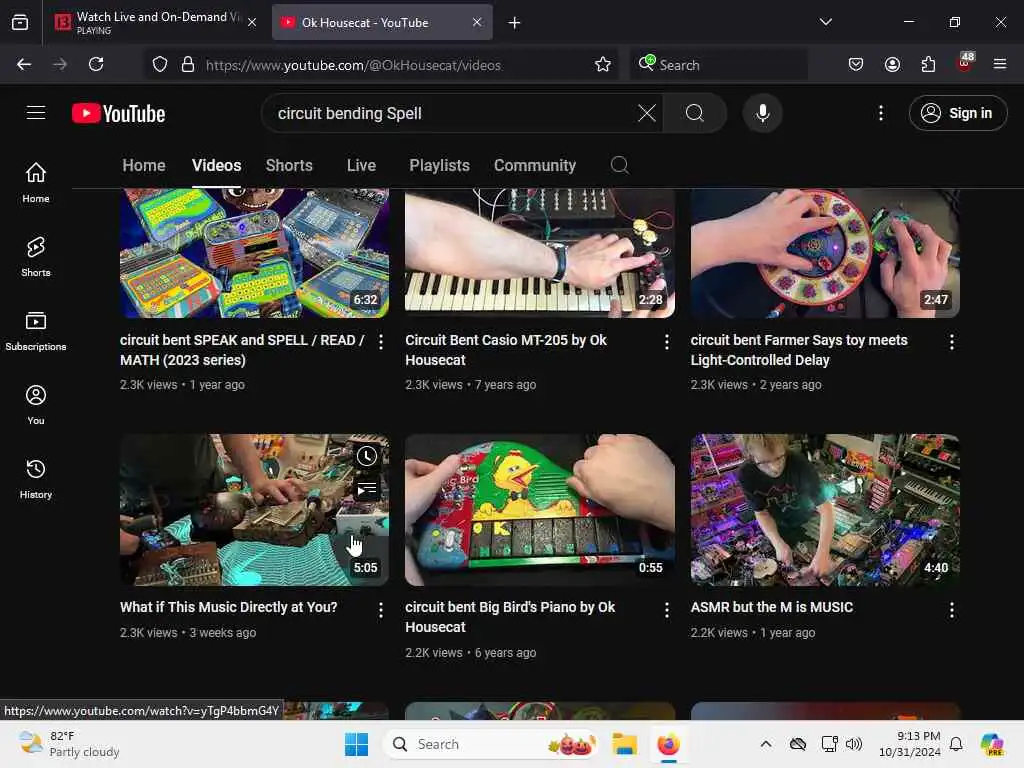Open Subscriptions in the left sidebar
Screen dimensions: 1024x768
(x=36, y=330)
